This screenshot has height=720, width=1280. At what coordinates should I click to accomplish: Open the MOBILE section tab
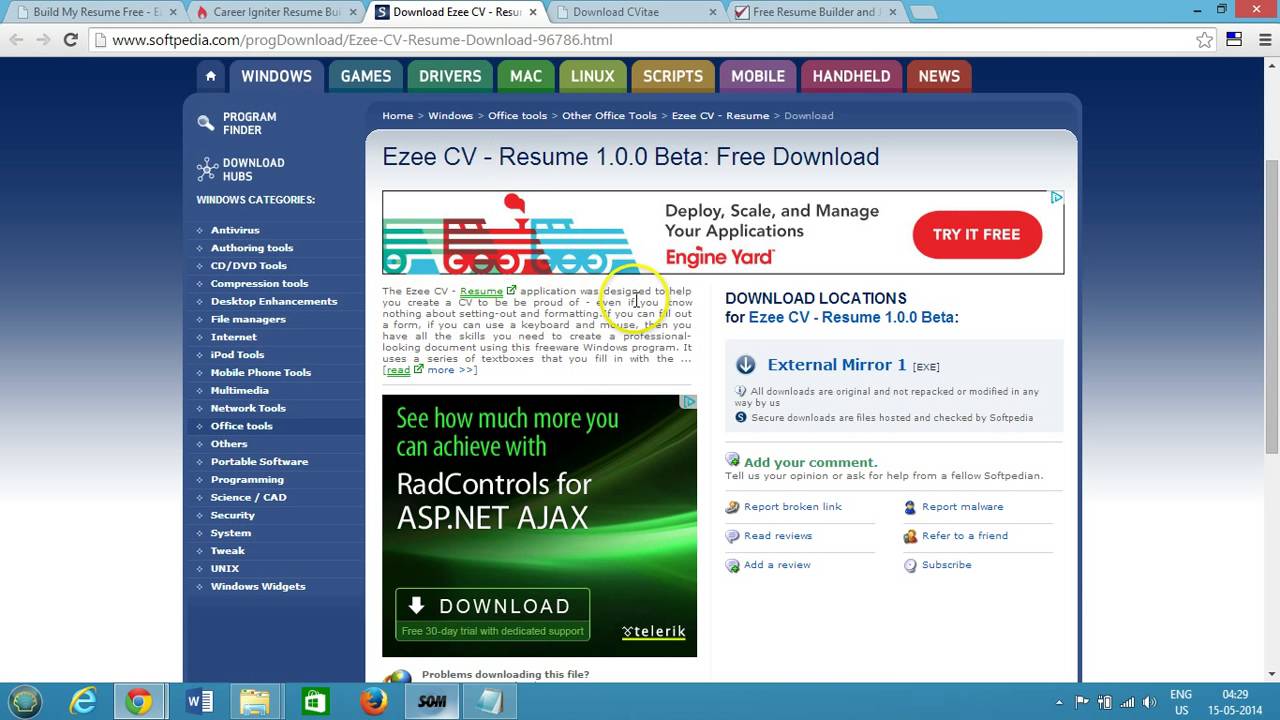[758, 76]
